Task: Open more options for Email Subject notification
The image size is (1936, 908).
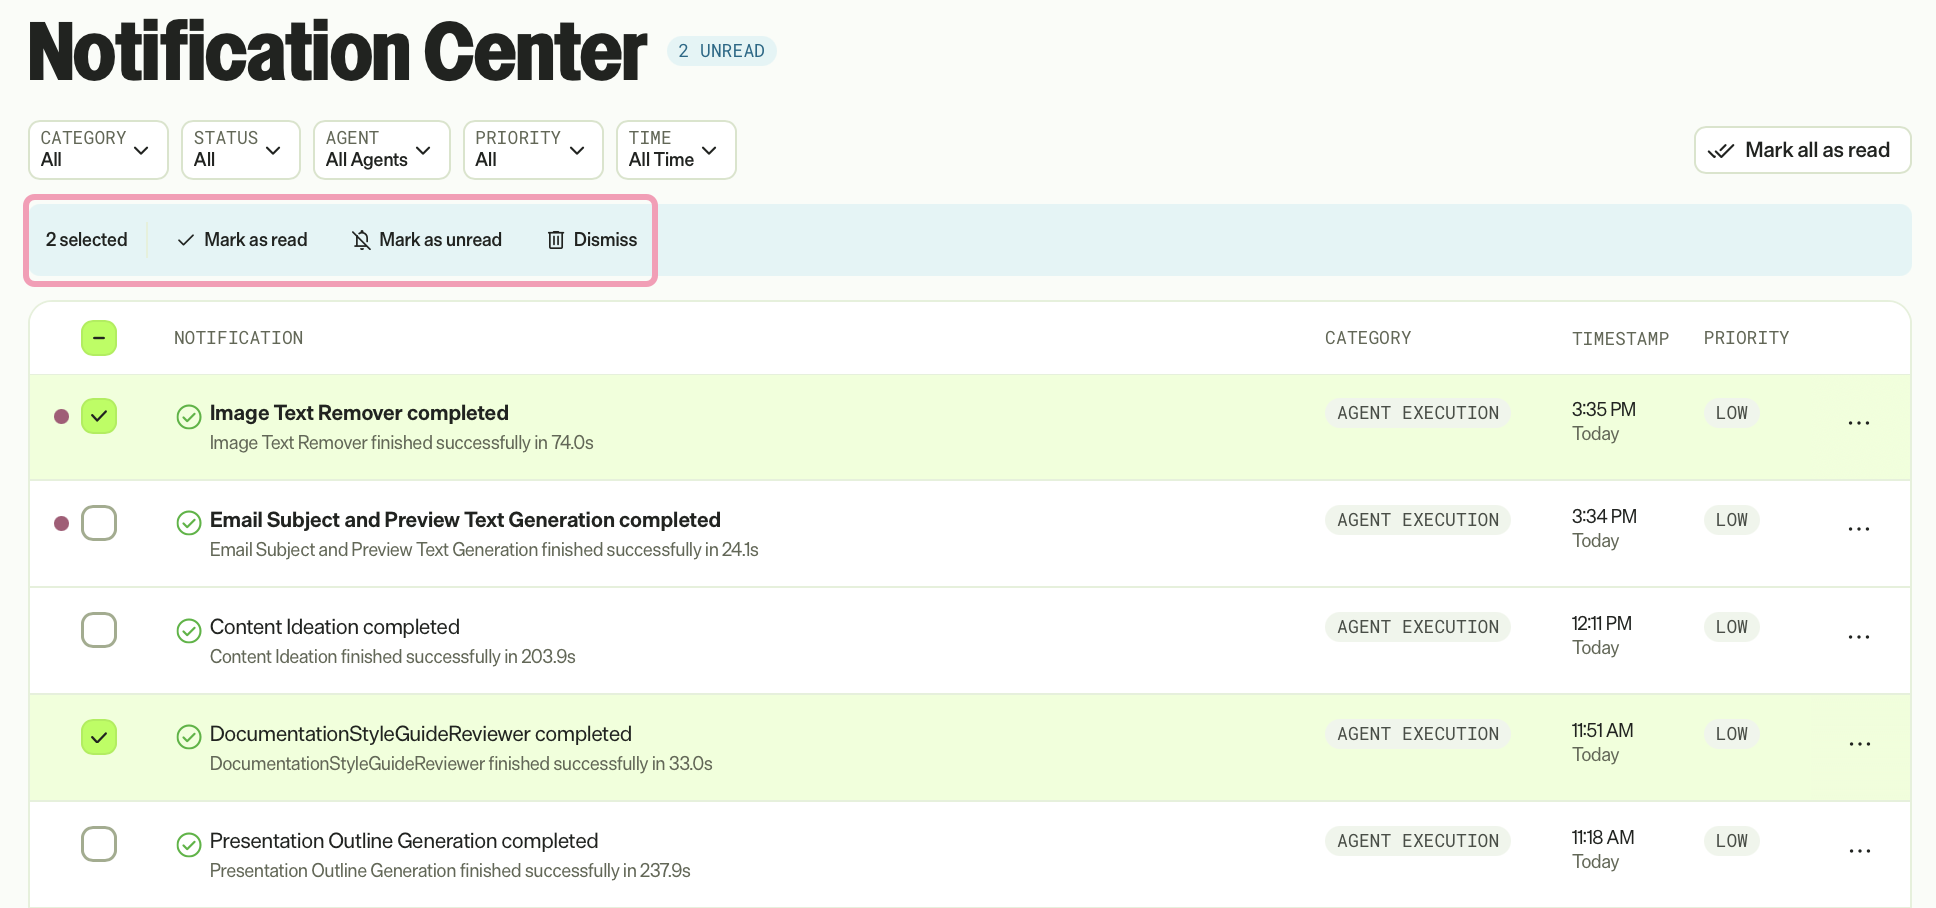Action: click(1859, 529)
